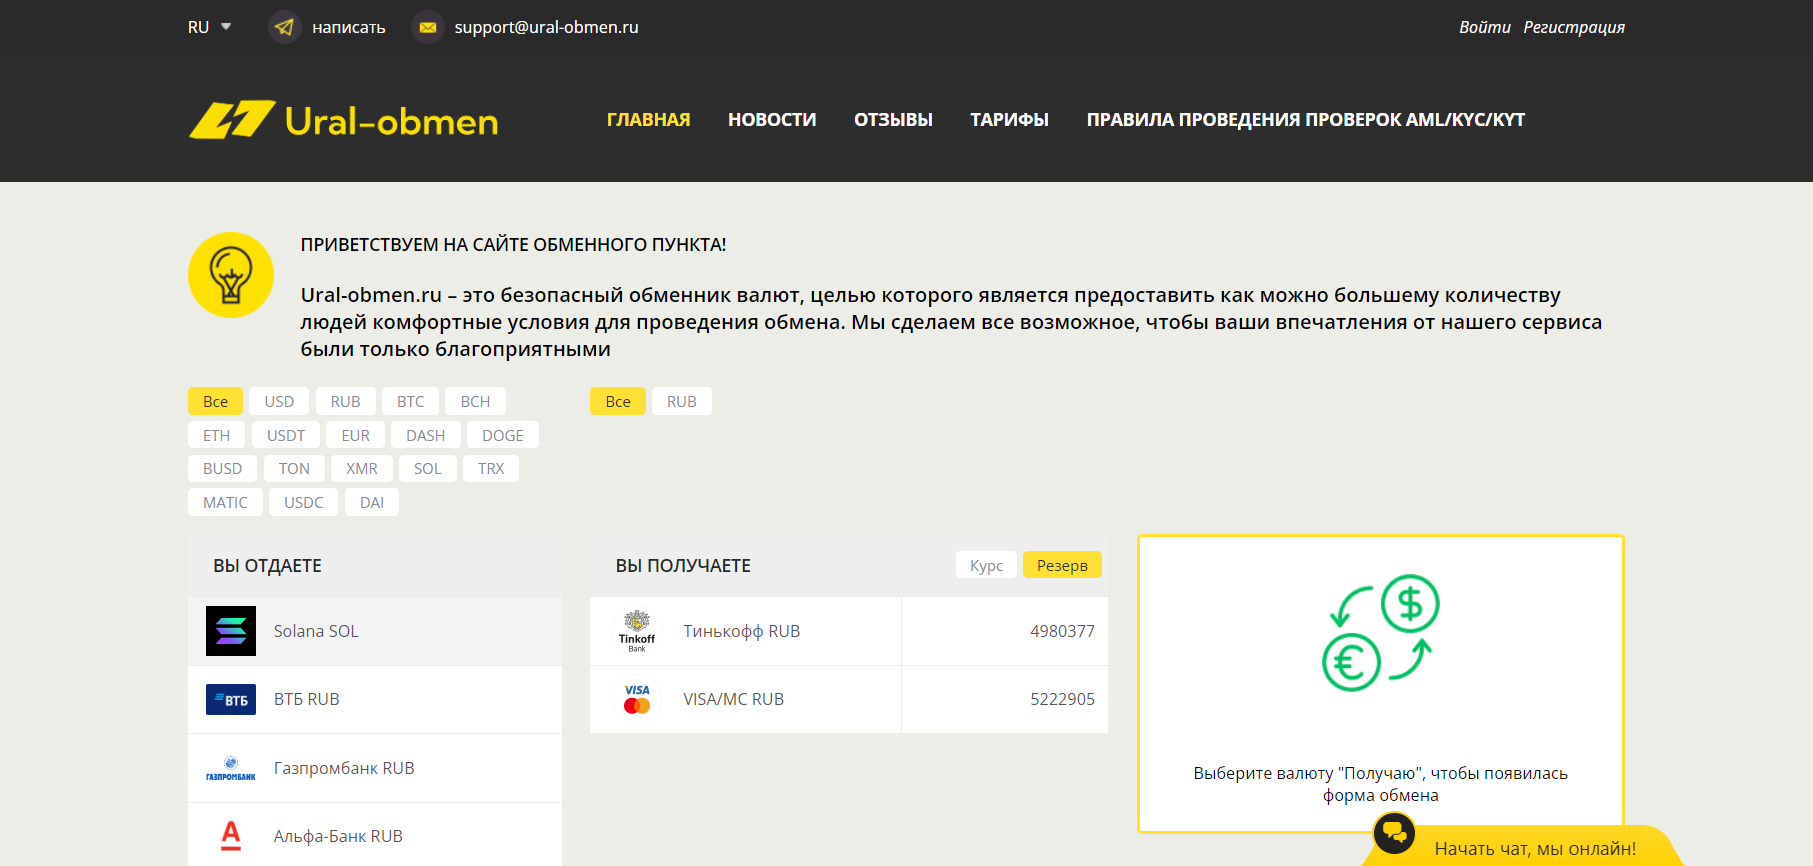Go to ГЛАВНАЯ menu item
The height and width of the screenshot is (866, 1813).
pyautogui.click(x=648, y=120)
